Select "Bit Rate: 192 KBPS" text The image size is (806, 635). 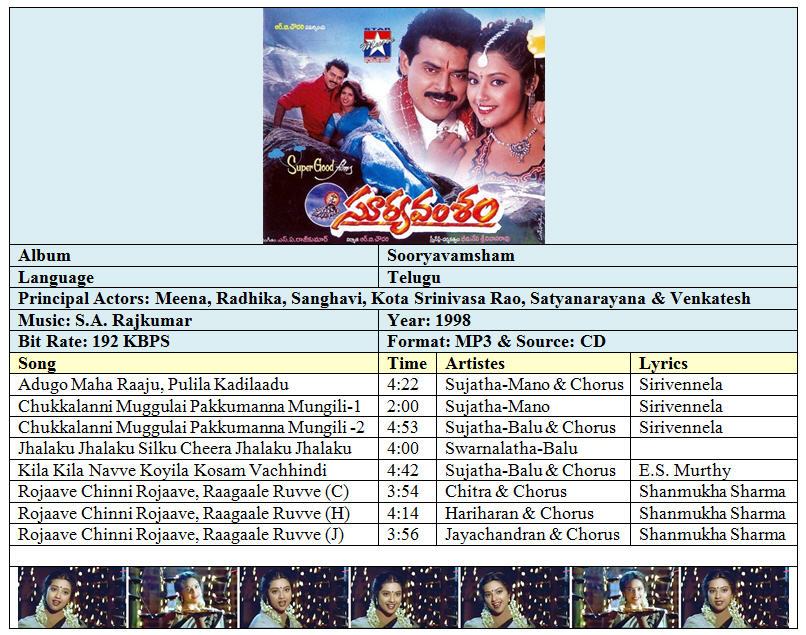coord(94,341)
